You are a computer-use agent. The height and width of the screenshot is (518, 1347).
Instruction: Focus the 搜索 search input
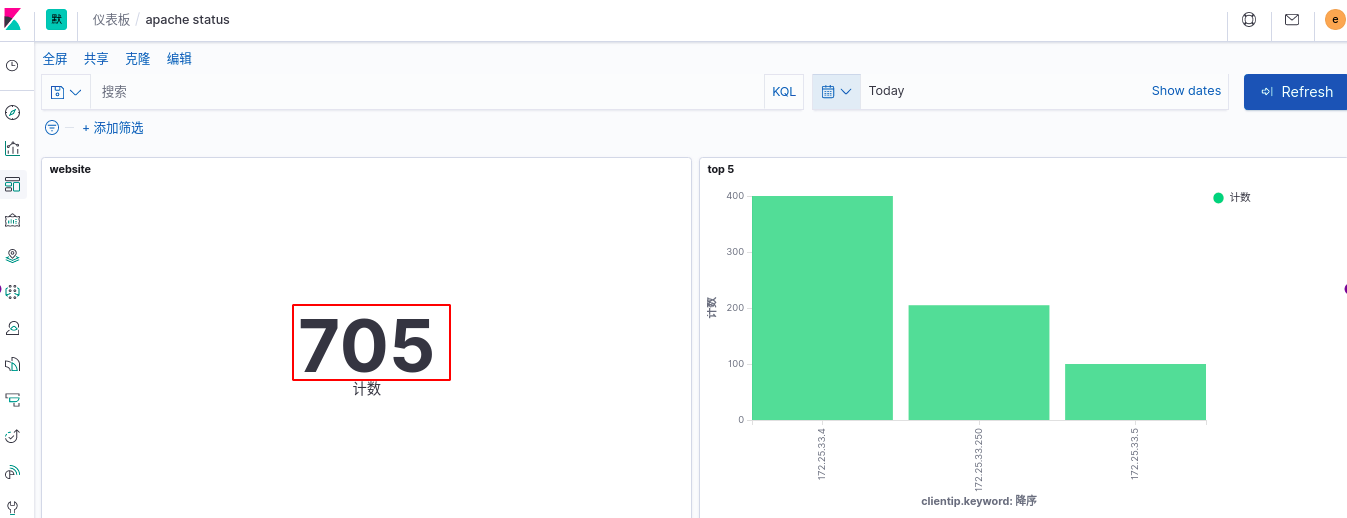(x=427, y=91)
